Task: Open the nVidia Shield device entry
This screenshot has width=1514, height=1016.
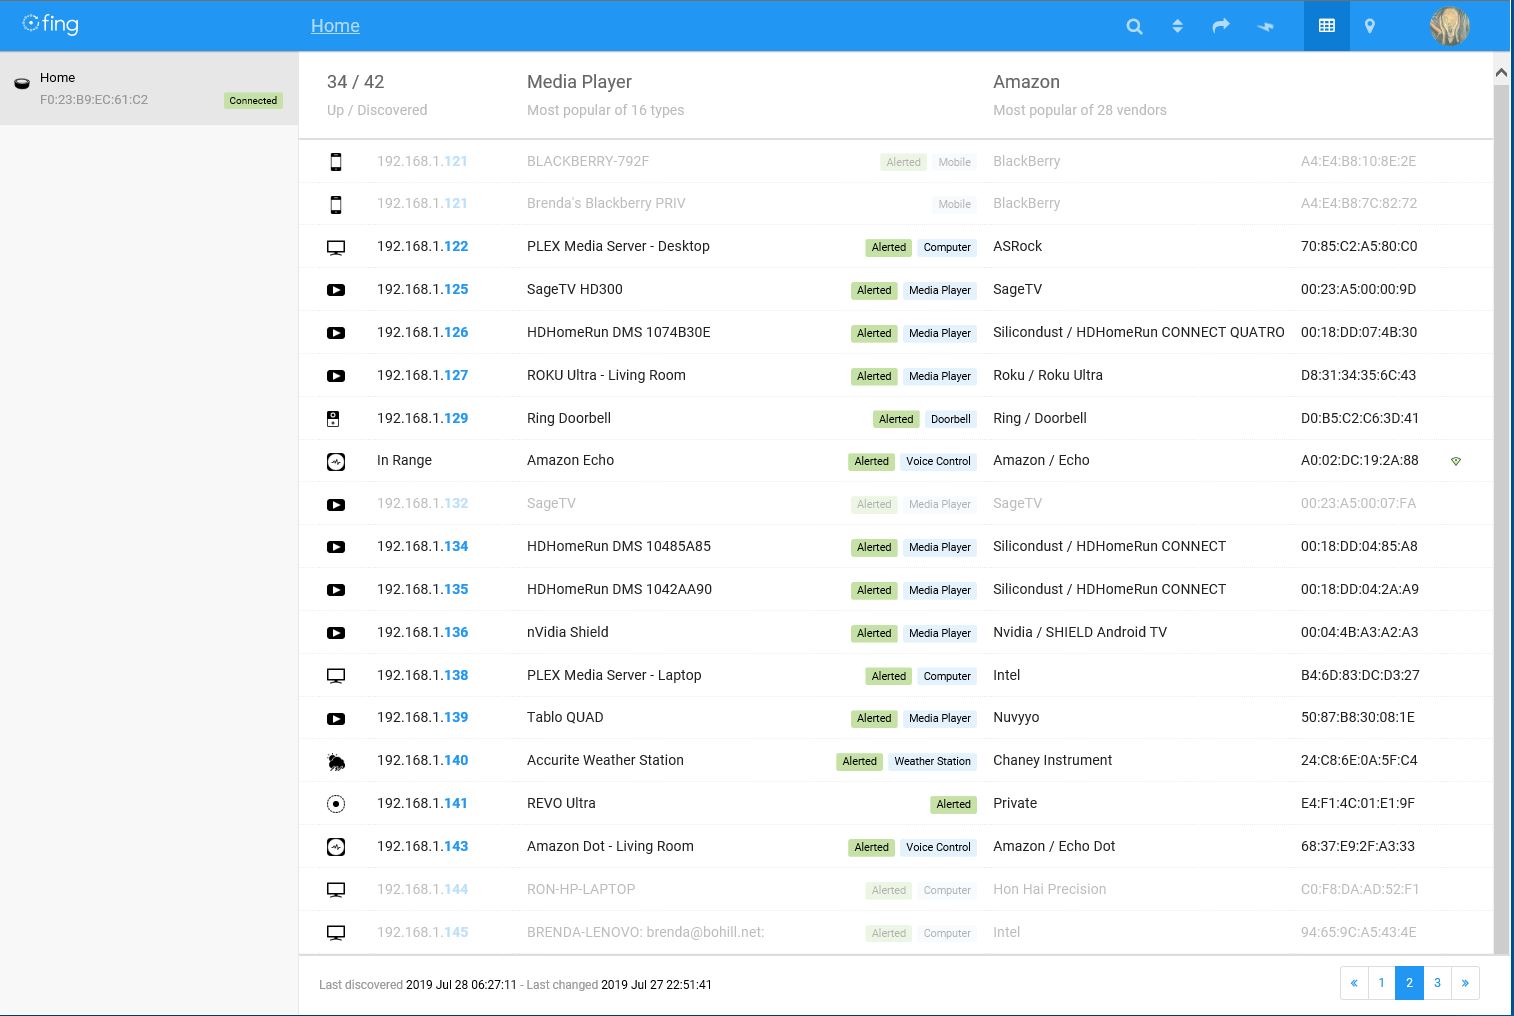Action: [567, 632]
